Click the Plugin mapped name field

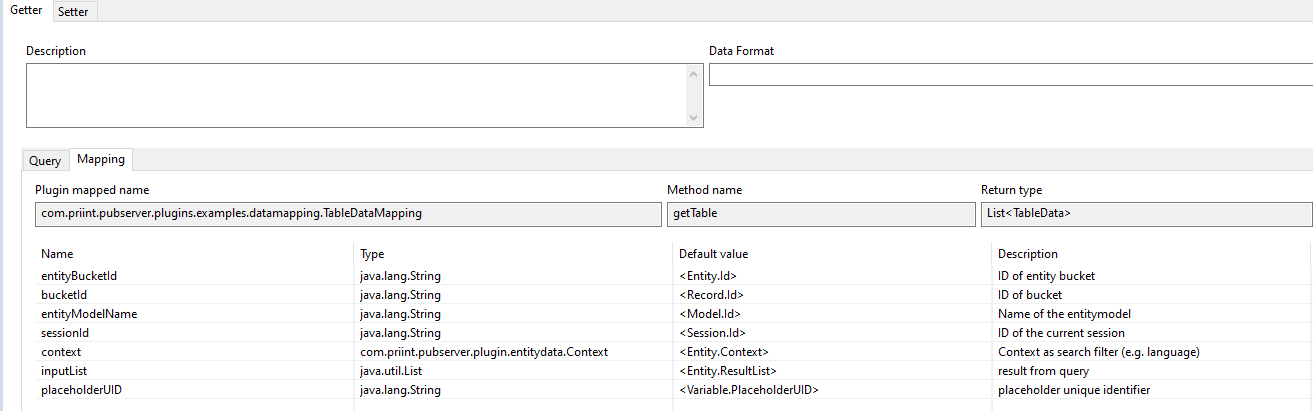[345, 214]
